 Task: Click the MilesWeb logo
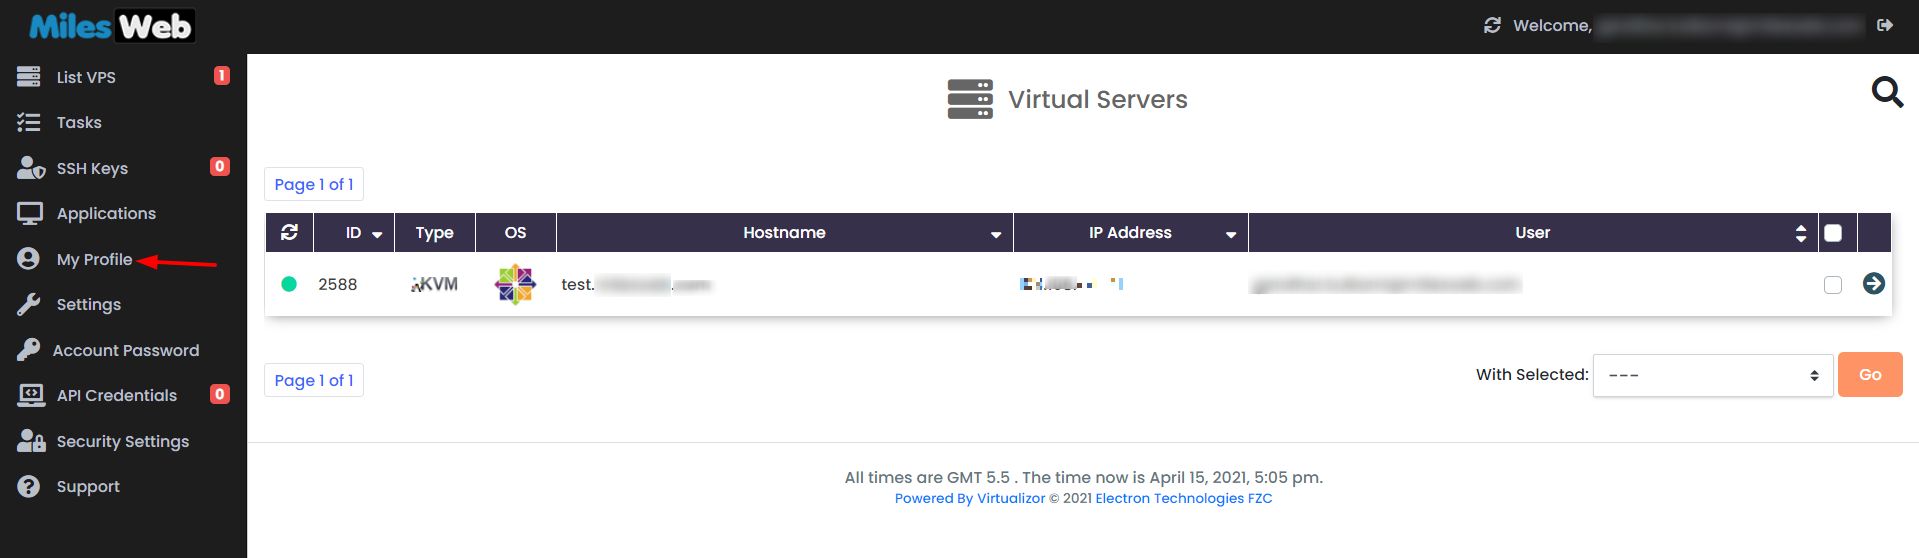[111, 26]
